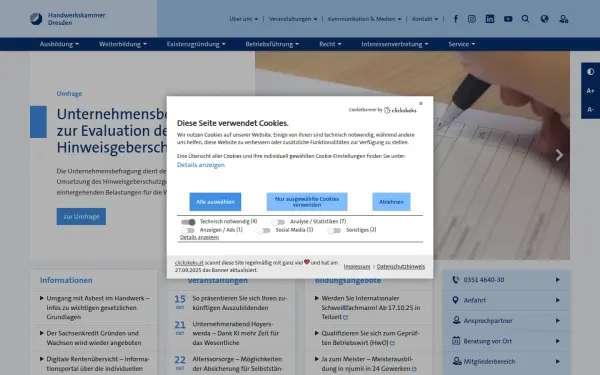
Task: Click the map pin Anfahrt icon
Action: coord(455,300)
